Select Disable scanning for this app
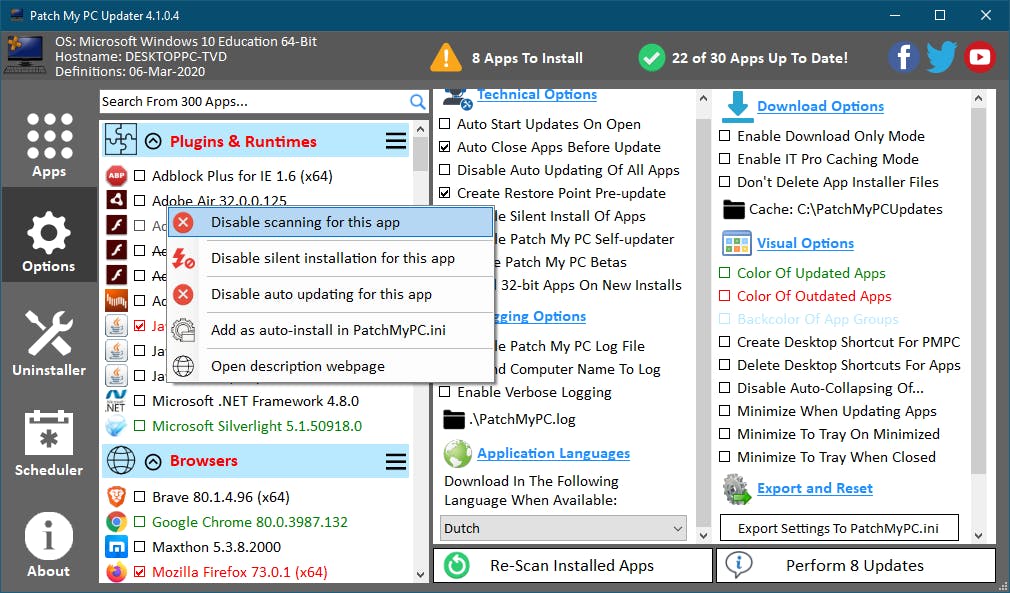The height and width of the screenshot is (593, 1010). point(330,222)
